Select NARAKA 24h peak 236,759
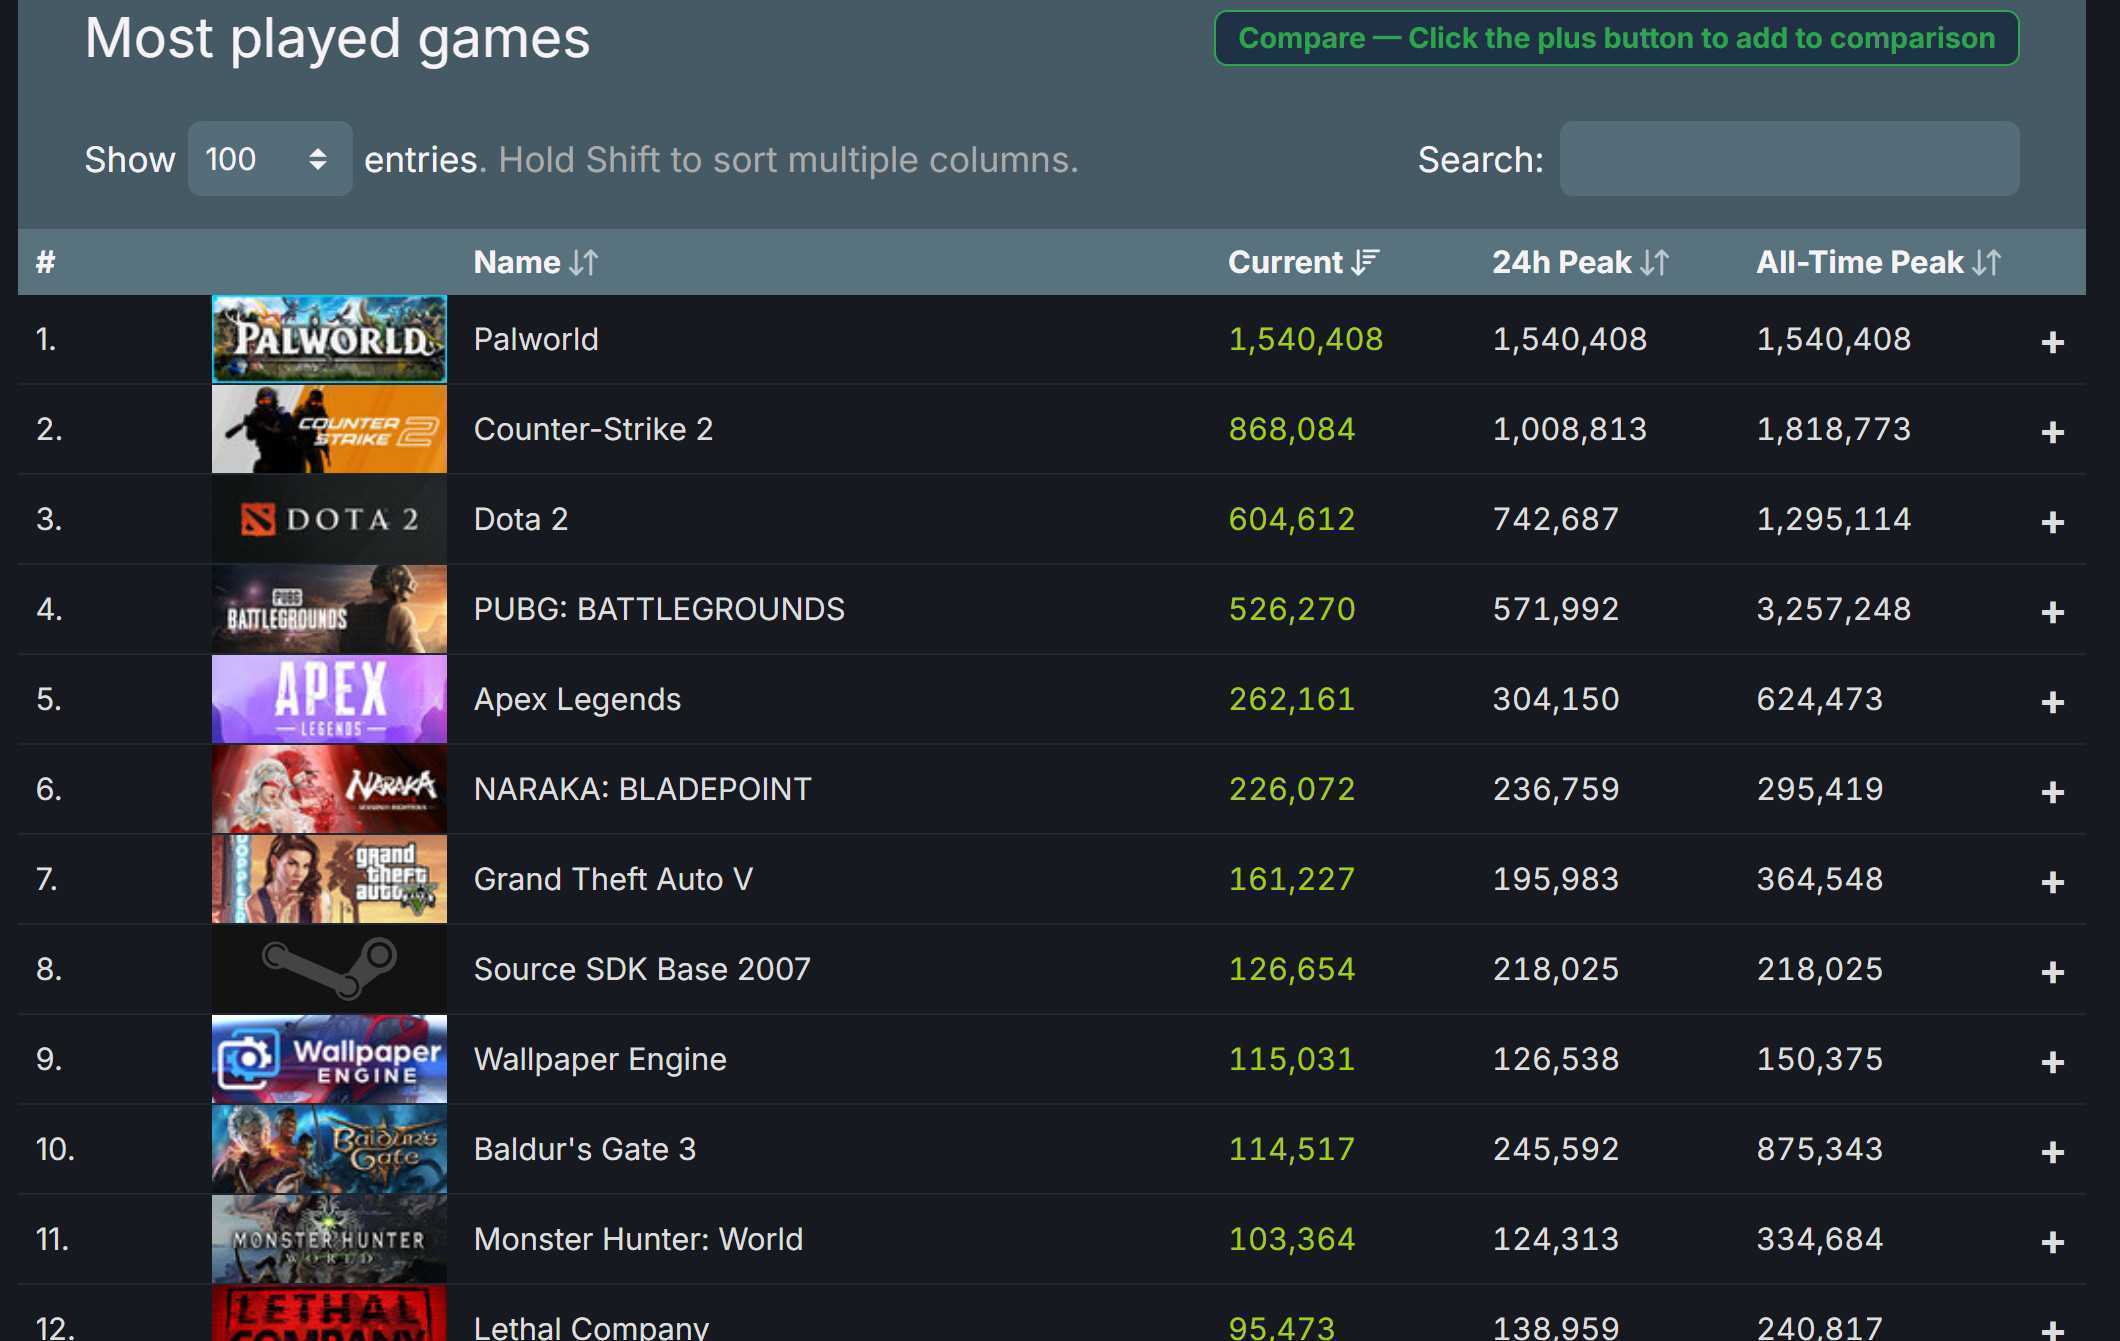This screenshot has width=2120, height=1341. (1556, 789)
